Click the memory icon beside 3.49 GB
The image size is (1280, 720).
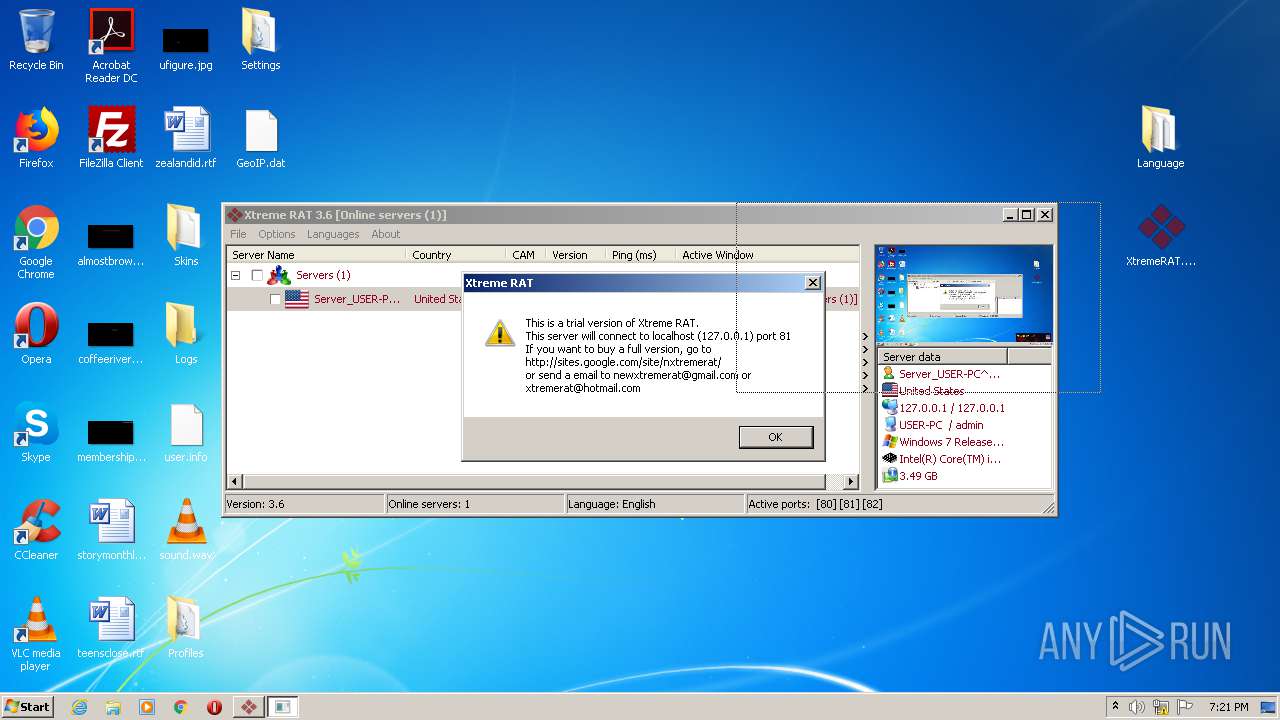click(x=888, y=476)
